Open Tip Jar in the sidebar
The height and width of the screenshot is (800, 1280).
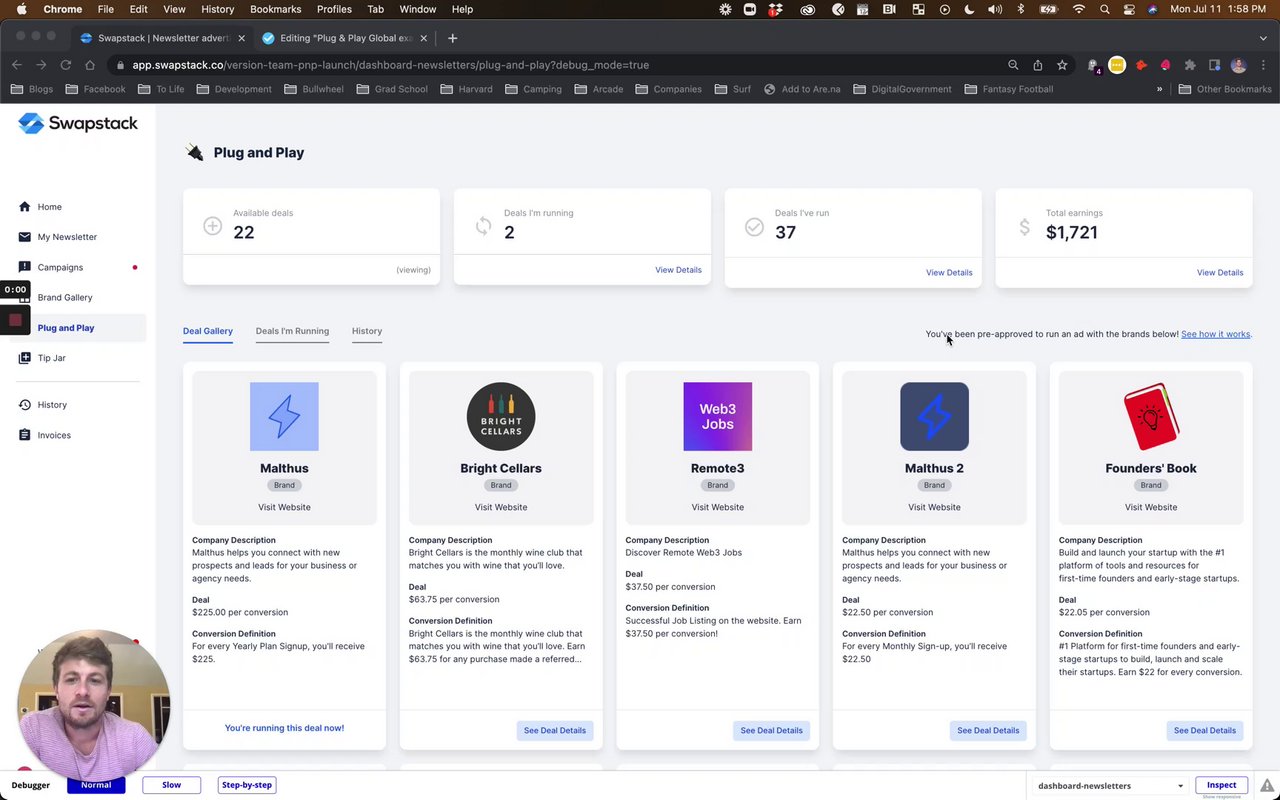51,358
